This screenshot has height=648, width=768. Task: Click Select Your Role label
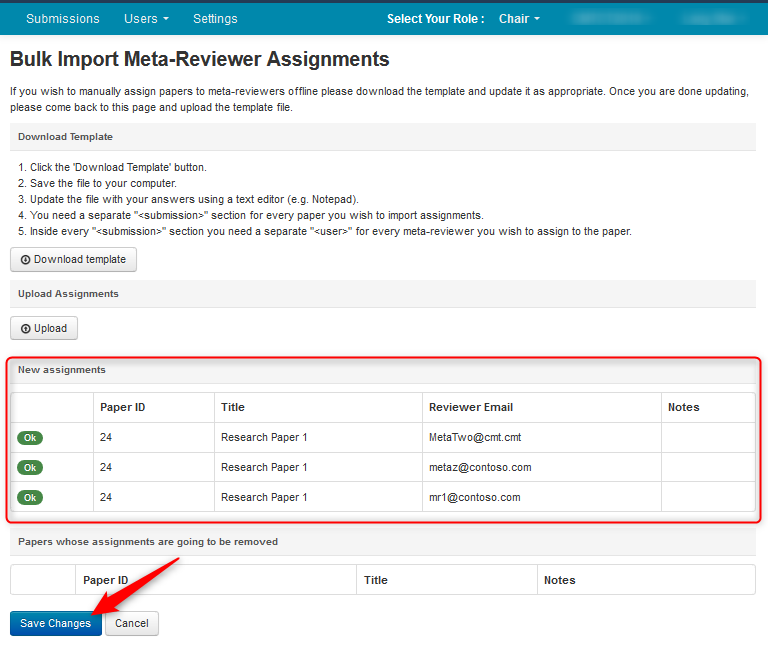point(435,19)
